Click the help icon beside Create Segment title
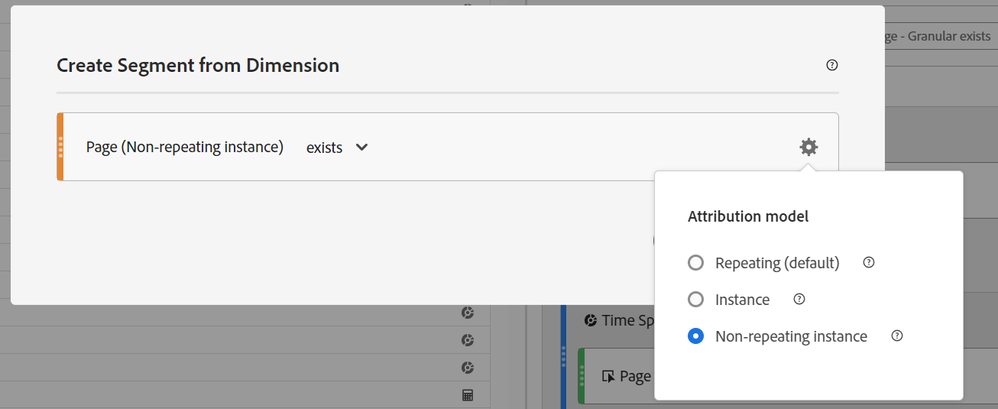The height and width of the screenshot is (409, 998). pyautogui.click(x=831, y=65)
